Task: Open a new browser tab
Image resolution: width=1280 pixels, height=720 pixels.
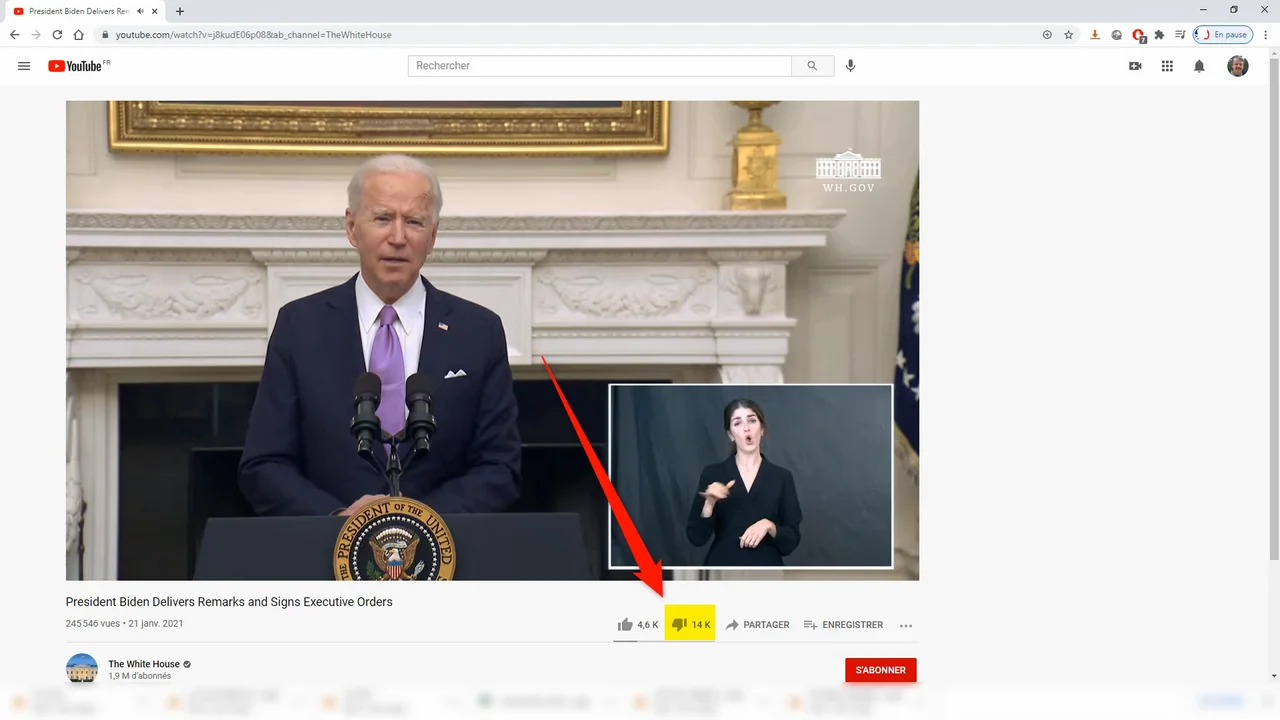Action: click(180, 11)
